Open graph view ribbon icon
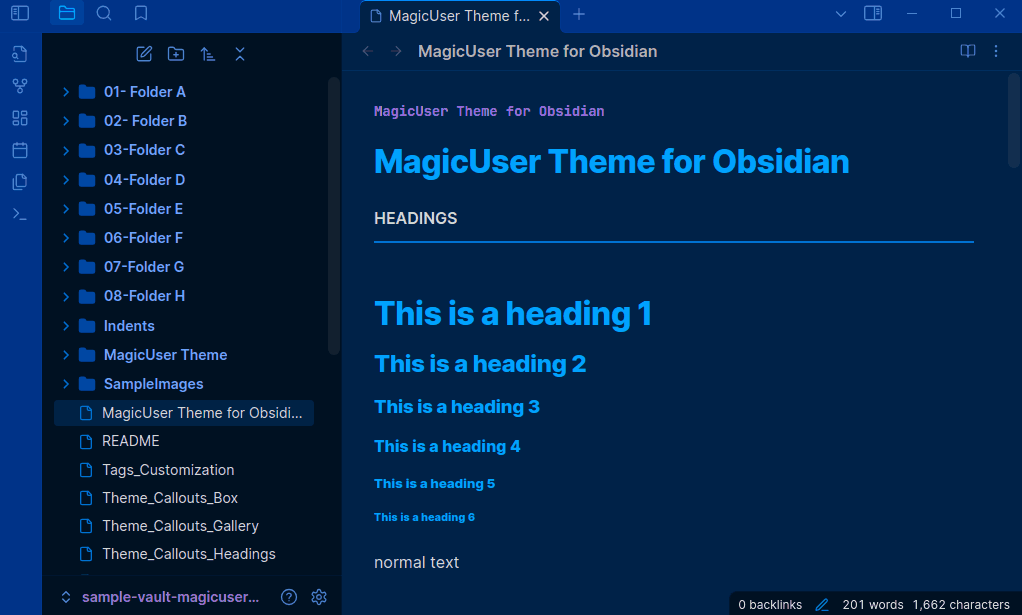Image resolution: width=1022 pixels, height=615 pixels. coord(20,86)
